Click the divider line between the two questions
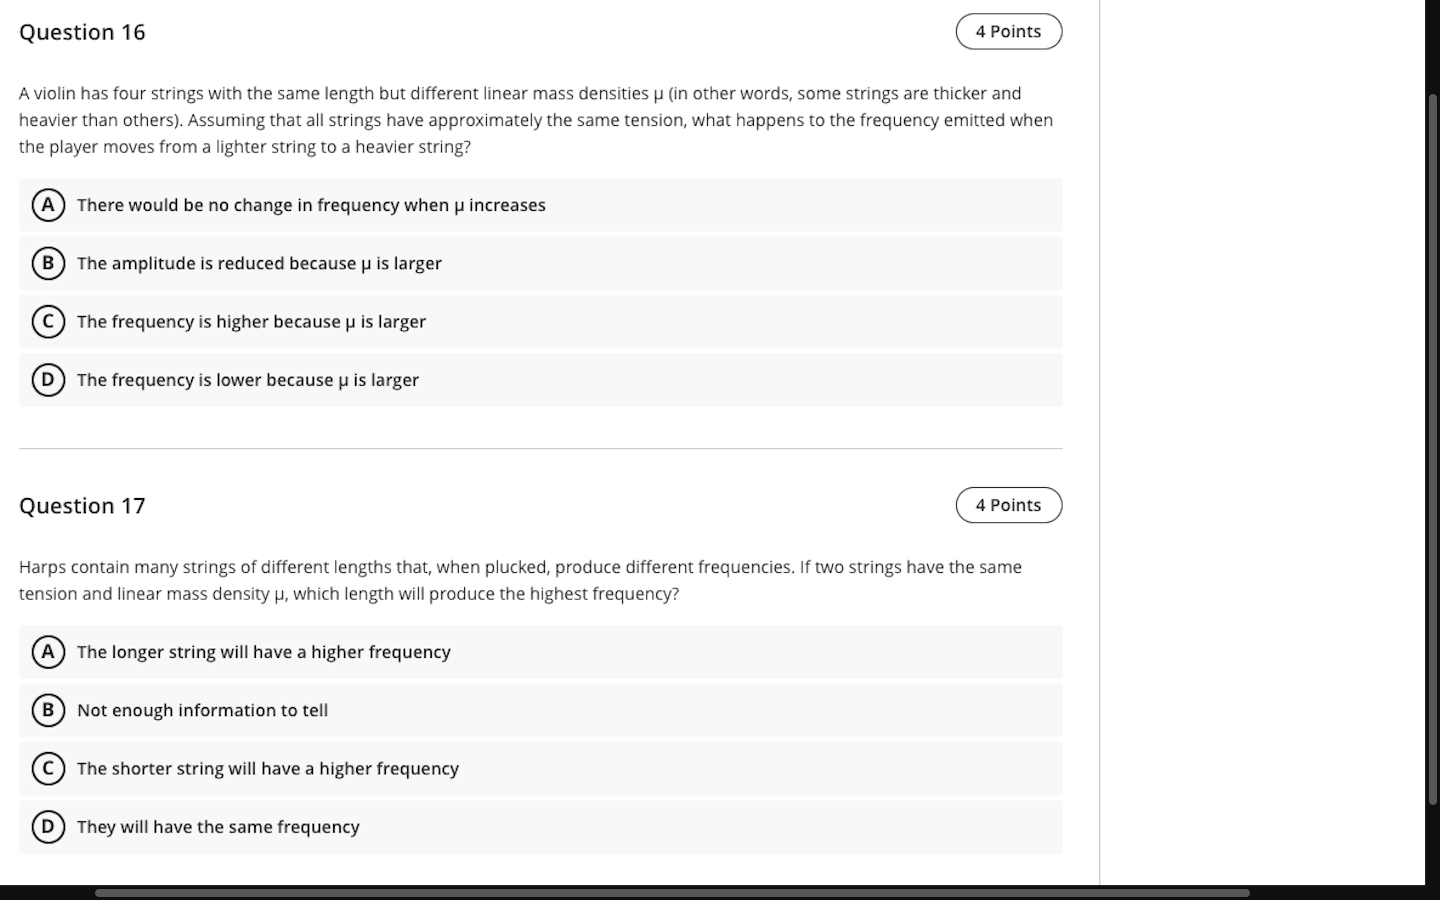The image size is (1440, 900). (x=540, y=447)
